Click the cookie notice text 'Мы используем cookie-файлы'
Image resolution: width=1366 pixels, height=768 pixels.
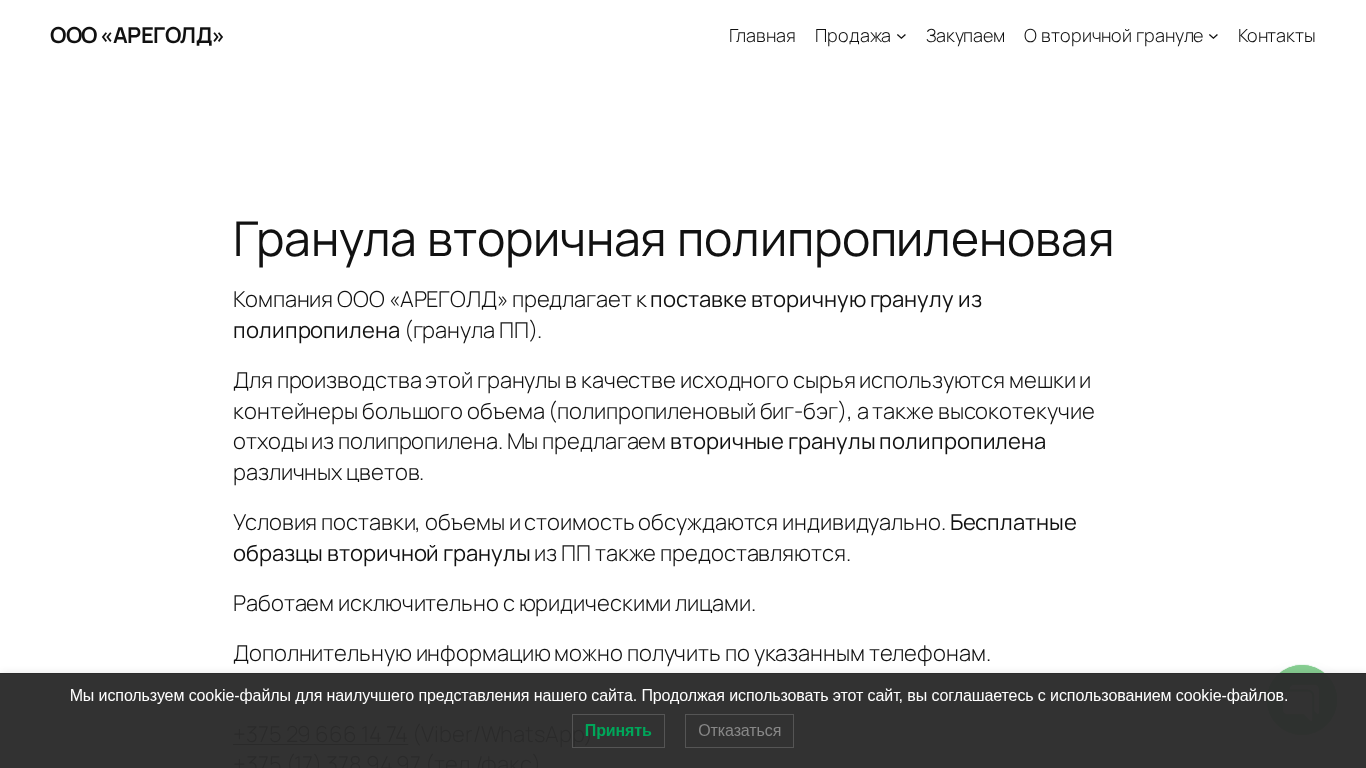click(679, 695)
